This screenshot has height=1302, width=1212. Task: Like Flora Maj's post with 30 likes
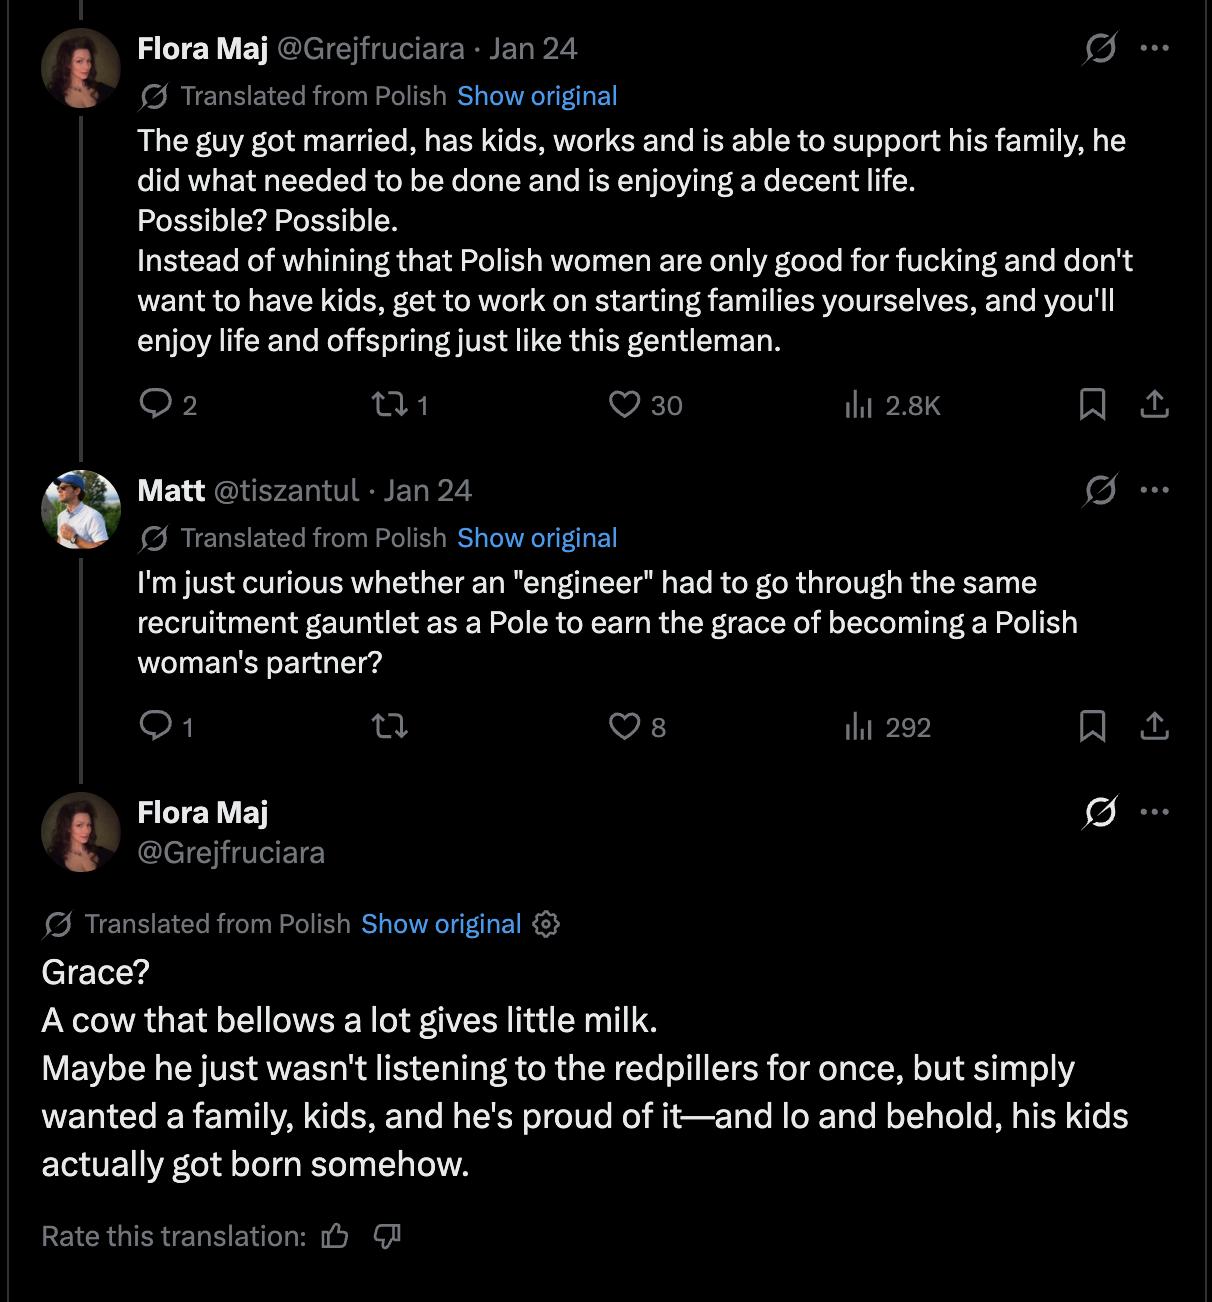[625, 404]
